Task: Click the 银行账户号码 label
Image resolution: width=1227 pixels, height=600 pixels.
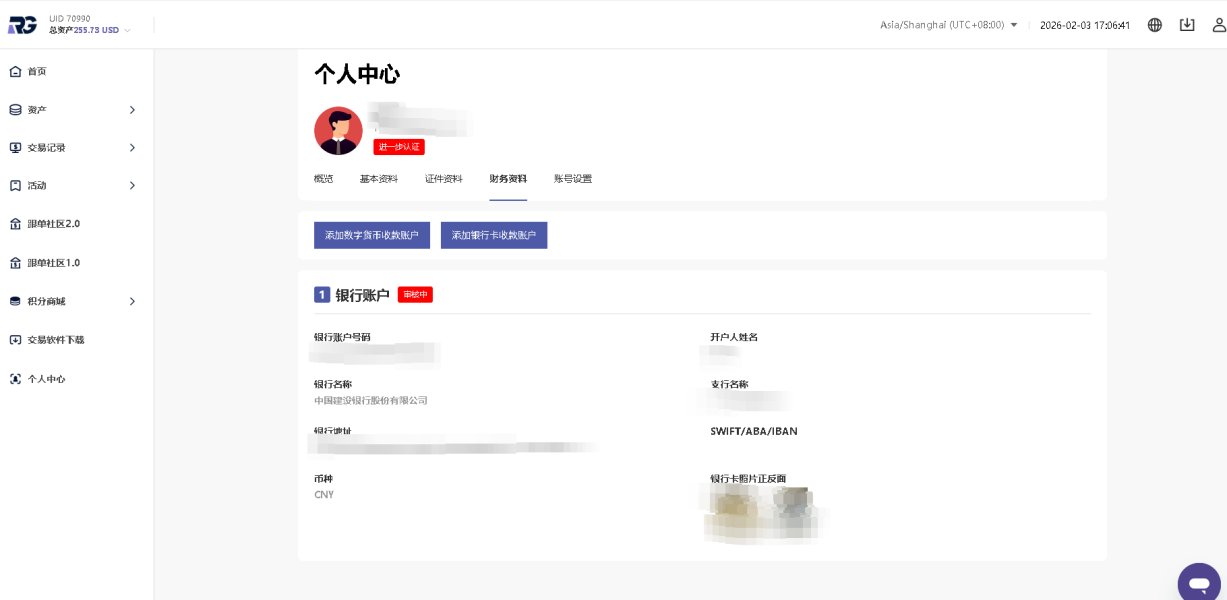Action: tap(342, 337)
